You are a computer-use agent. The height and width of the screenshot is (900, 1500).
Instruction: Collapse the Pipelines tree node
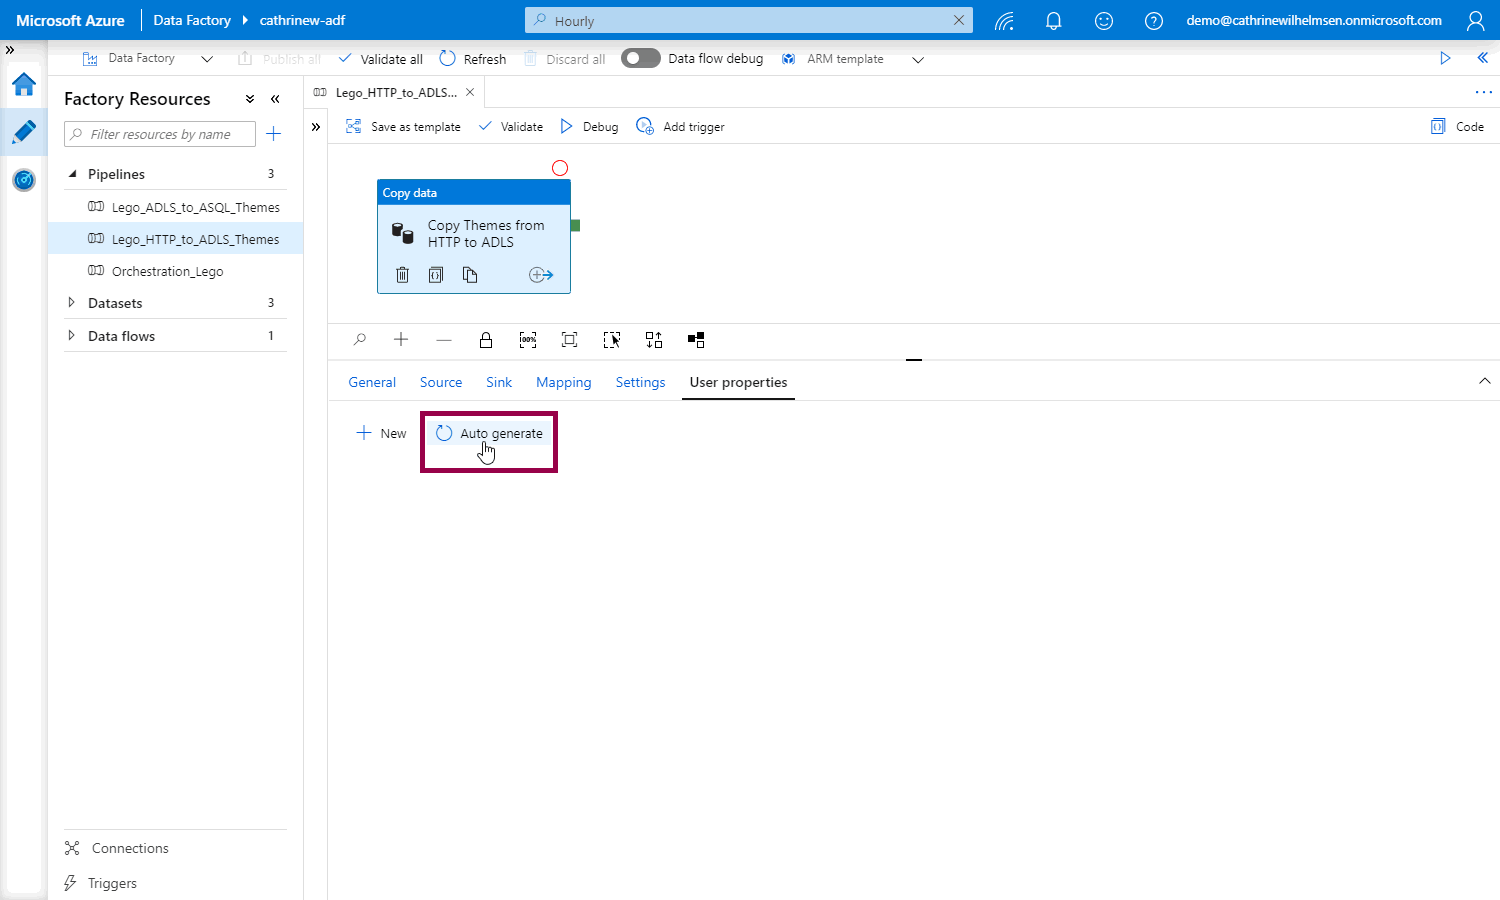pos(72,174)
